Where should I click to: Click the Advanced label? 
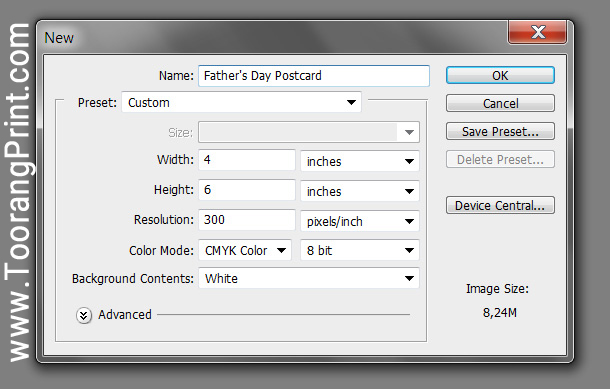pyautogui.click(x=124, y=314)
